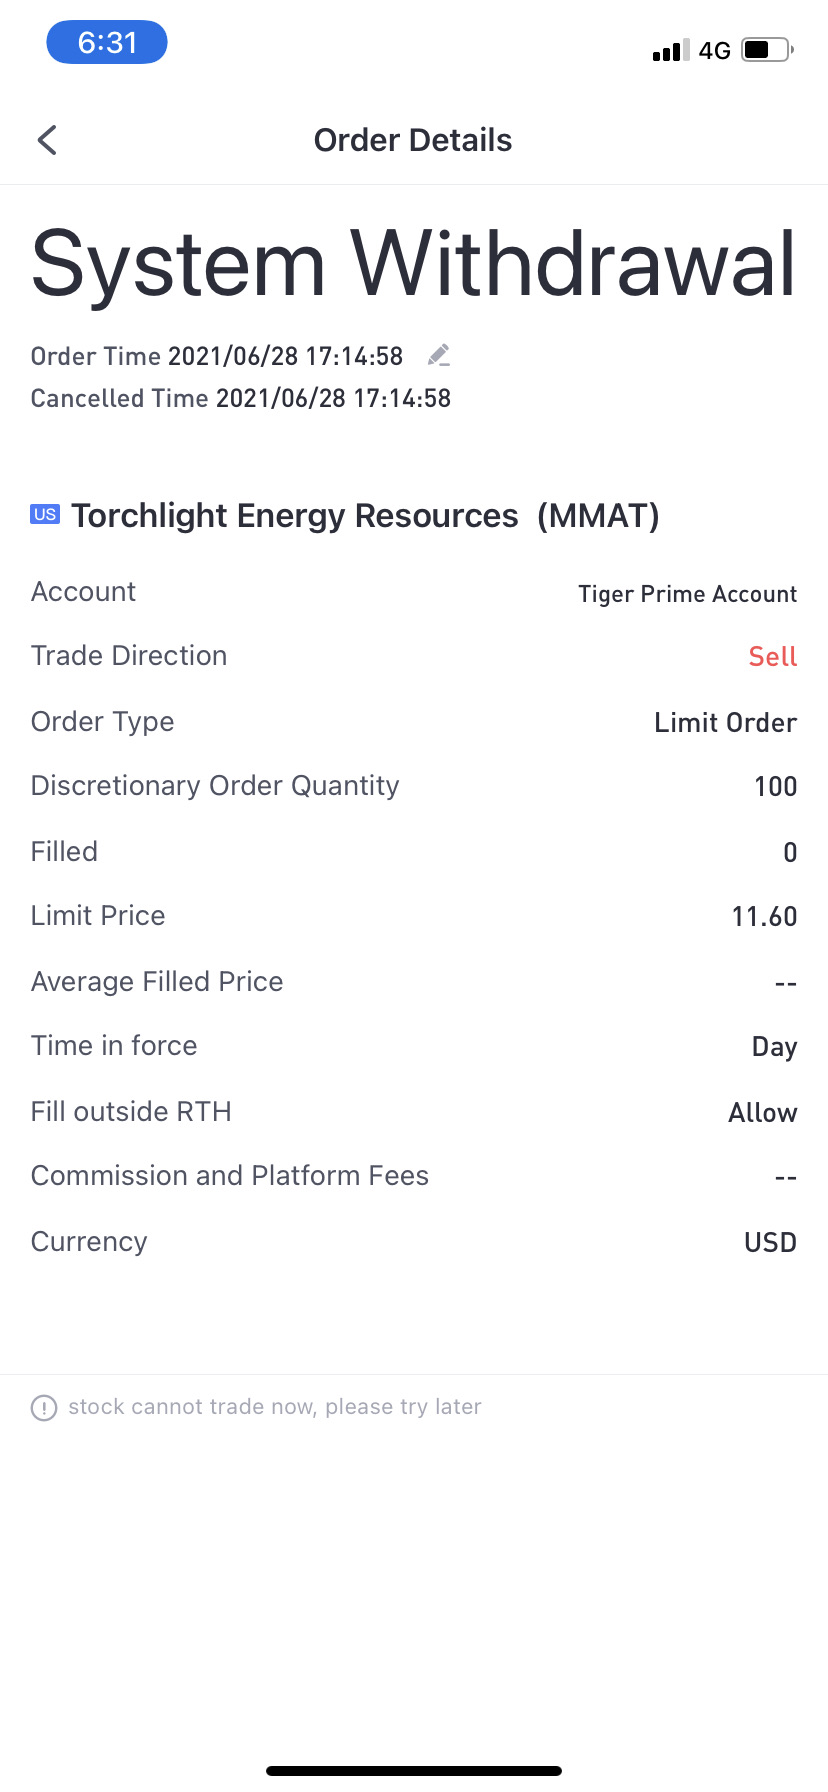Tap the Time in force Day value
Viewport: 828px width, 1792px height.
click(774, 1047)
